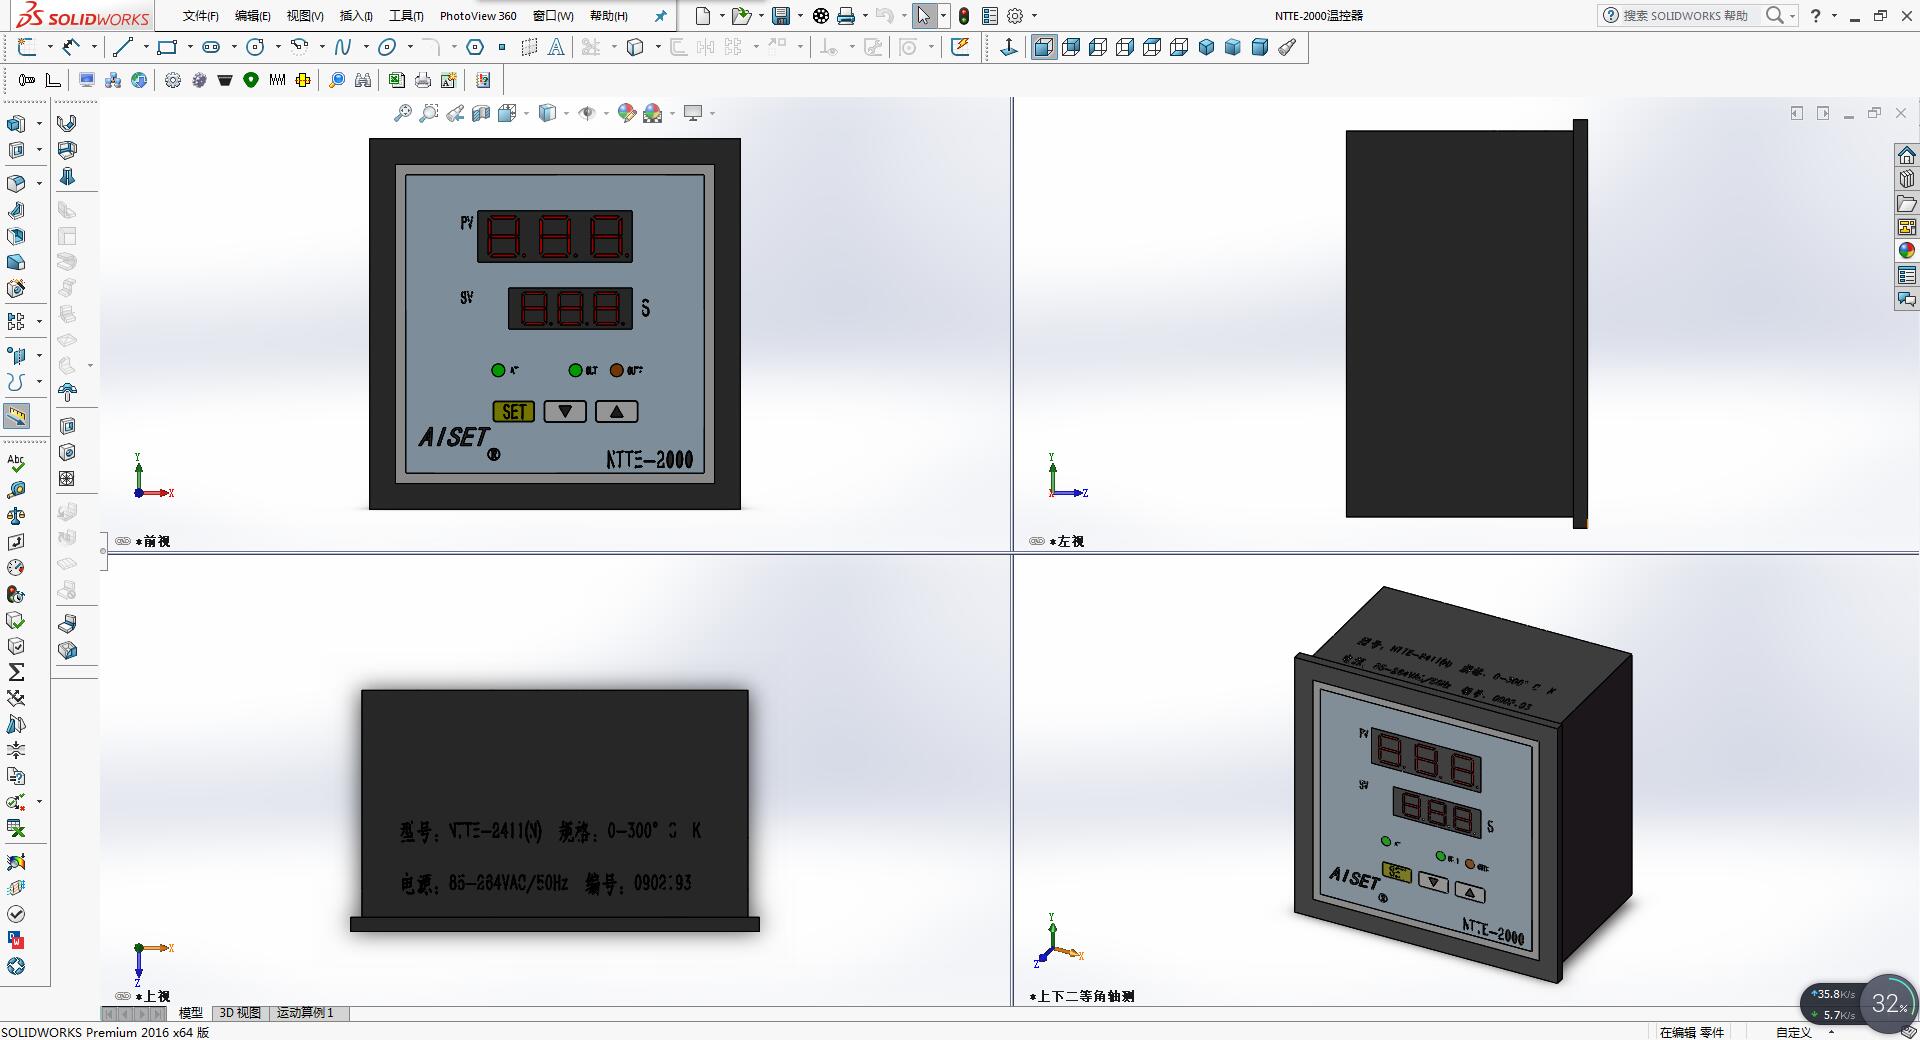
Task: Click the Mass Properties scale icon
Action: click(16, 516)
